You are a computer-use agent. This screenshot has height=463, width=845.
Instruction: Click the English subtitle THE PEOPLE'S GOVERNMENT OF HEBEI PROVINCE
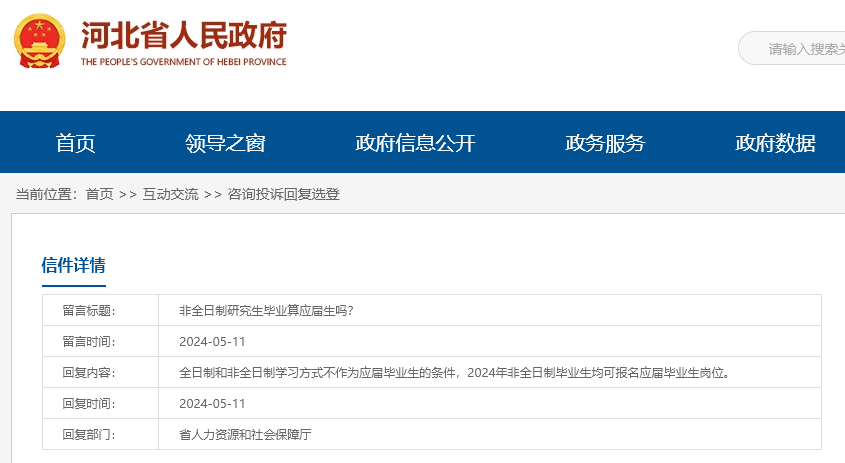click(x=184, y=62)
